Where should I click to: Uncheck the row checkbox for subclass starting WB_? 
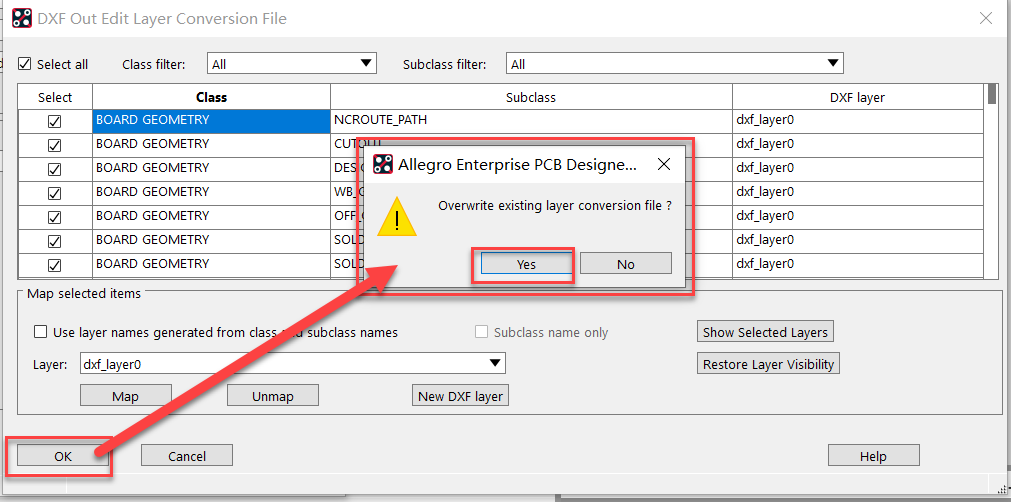[55, 193]
